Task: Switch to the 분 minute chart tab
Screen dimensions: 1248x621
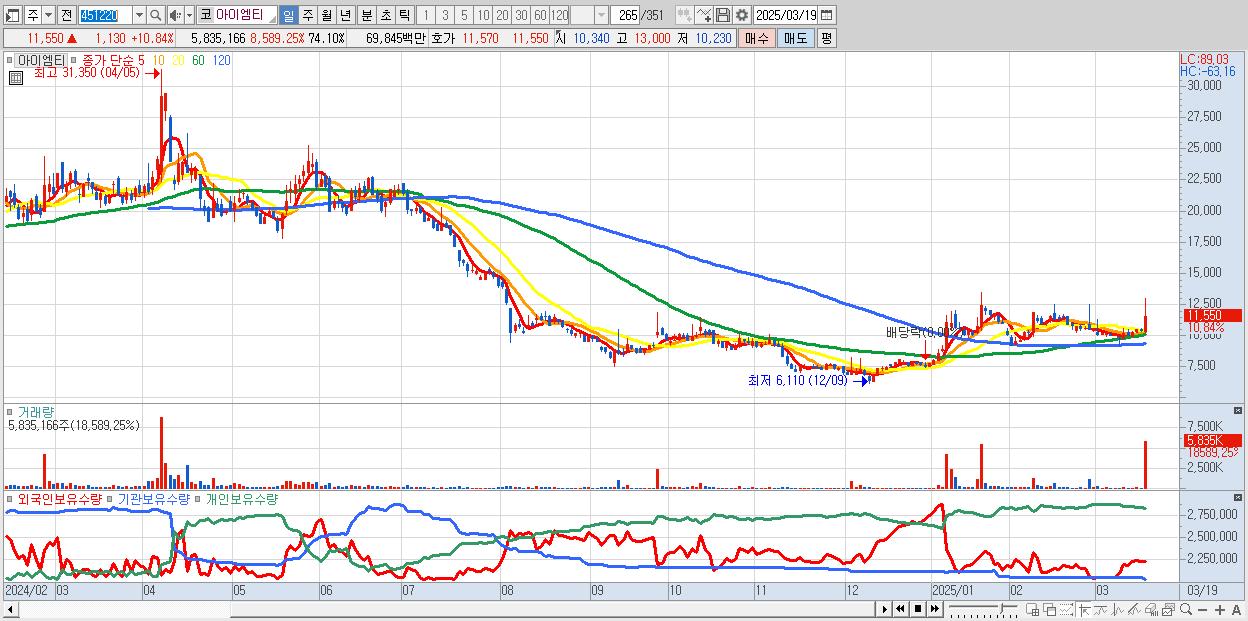Action: coord(366,15)
